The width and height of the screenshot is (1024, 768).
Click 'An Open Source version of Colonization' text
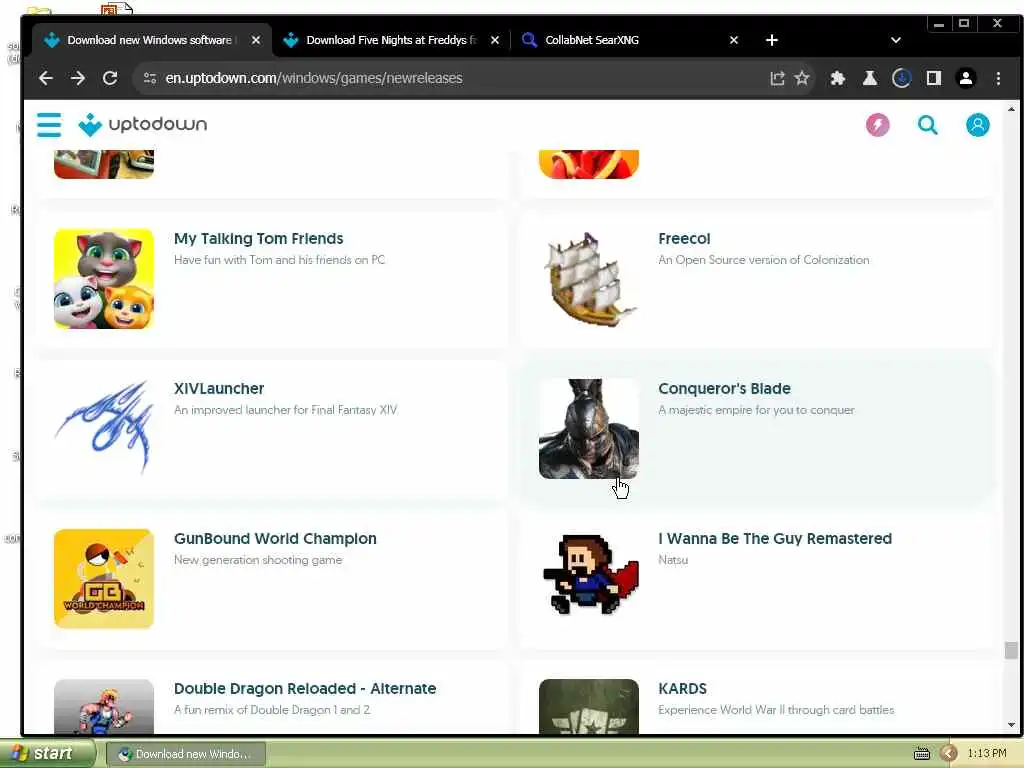tap(763, 260)
